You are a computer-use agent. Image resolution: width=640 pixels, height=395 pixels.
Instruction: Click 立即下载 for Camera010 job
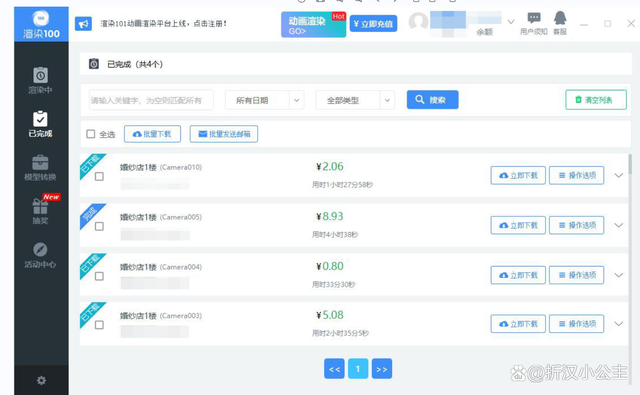518,175
